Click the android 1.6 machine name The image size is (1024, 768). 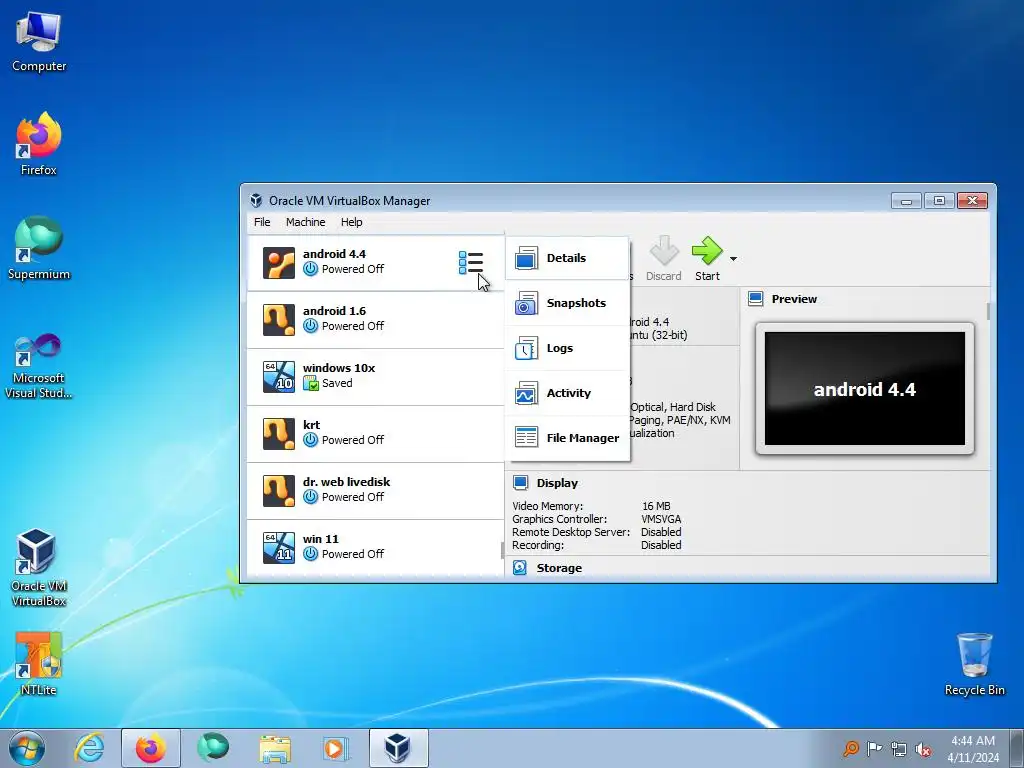point(334,311)
